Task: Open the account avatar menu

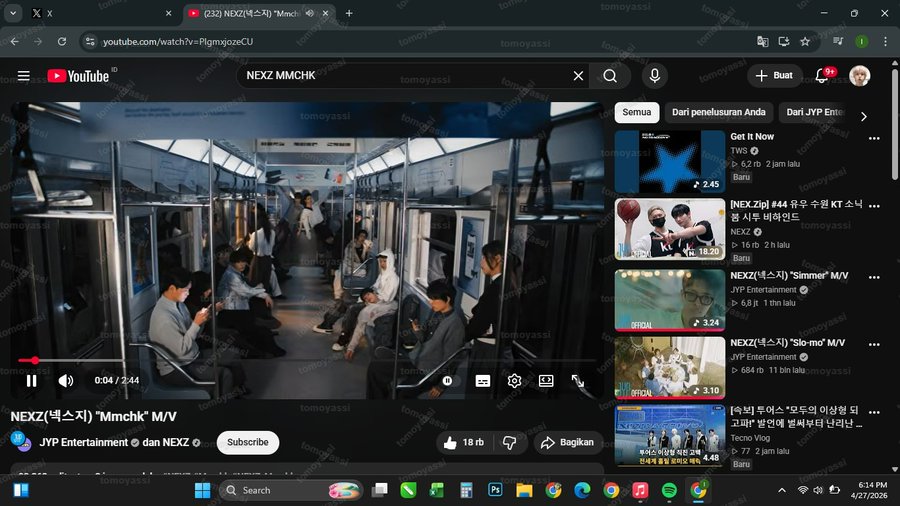Action: pyautogui.click(x=859, y=76)
